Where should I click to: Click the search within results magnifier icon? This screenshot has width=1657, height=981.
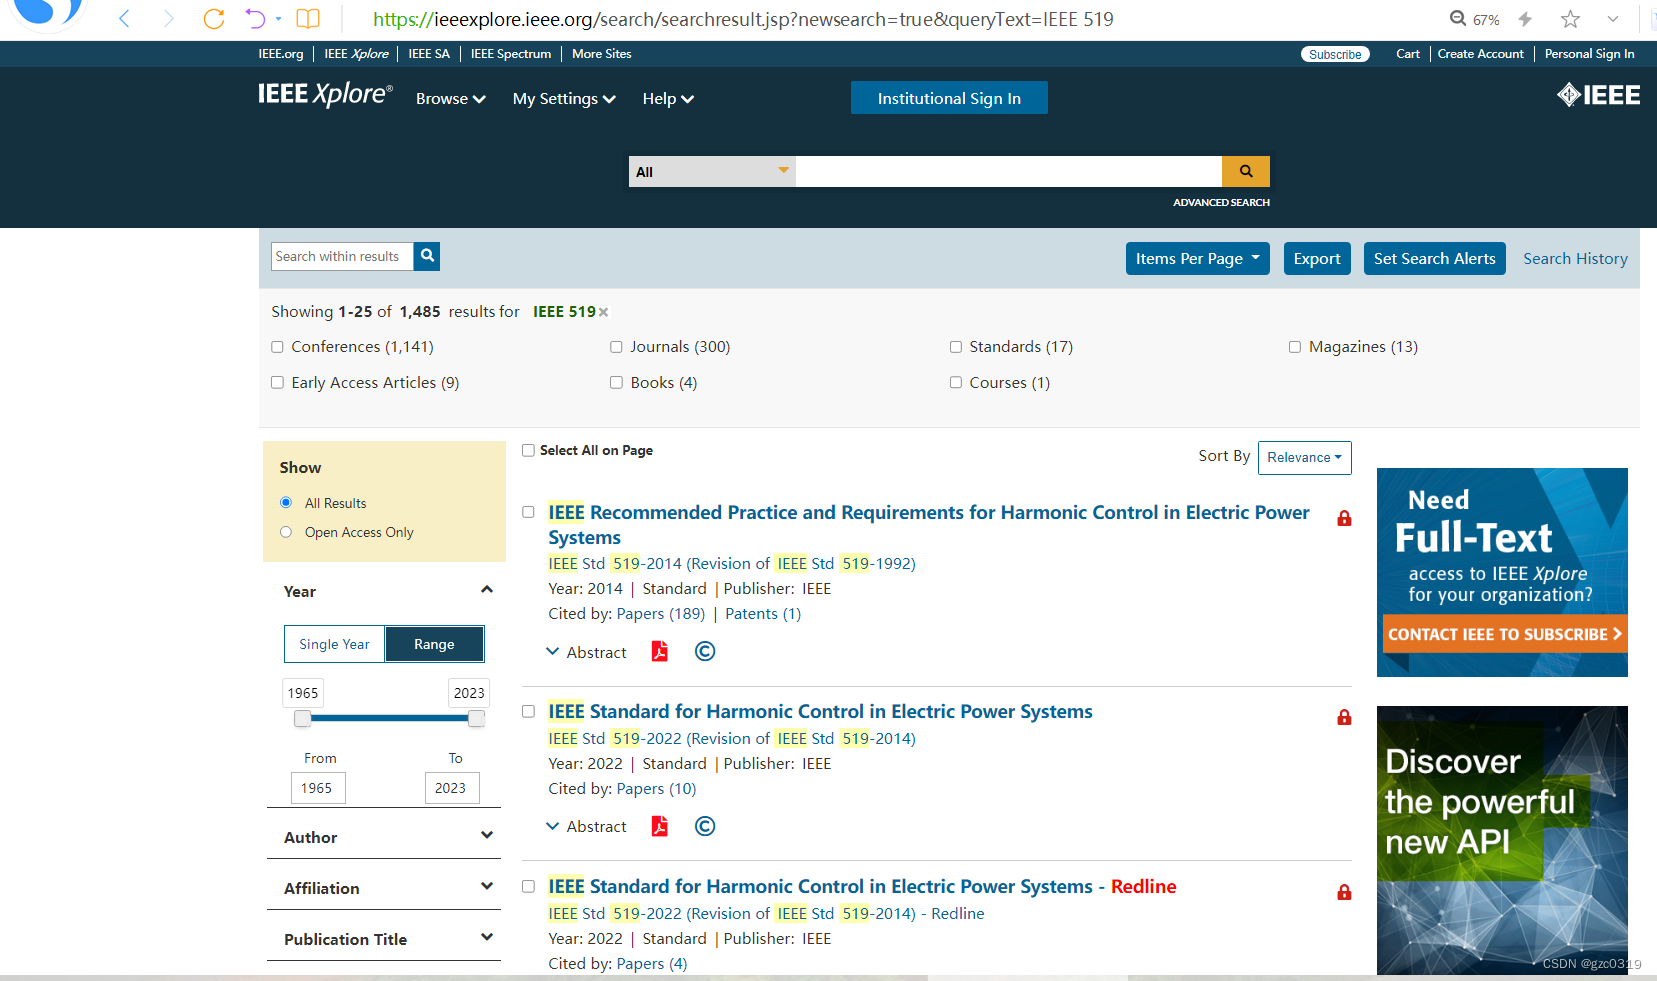point(427,256)
